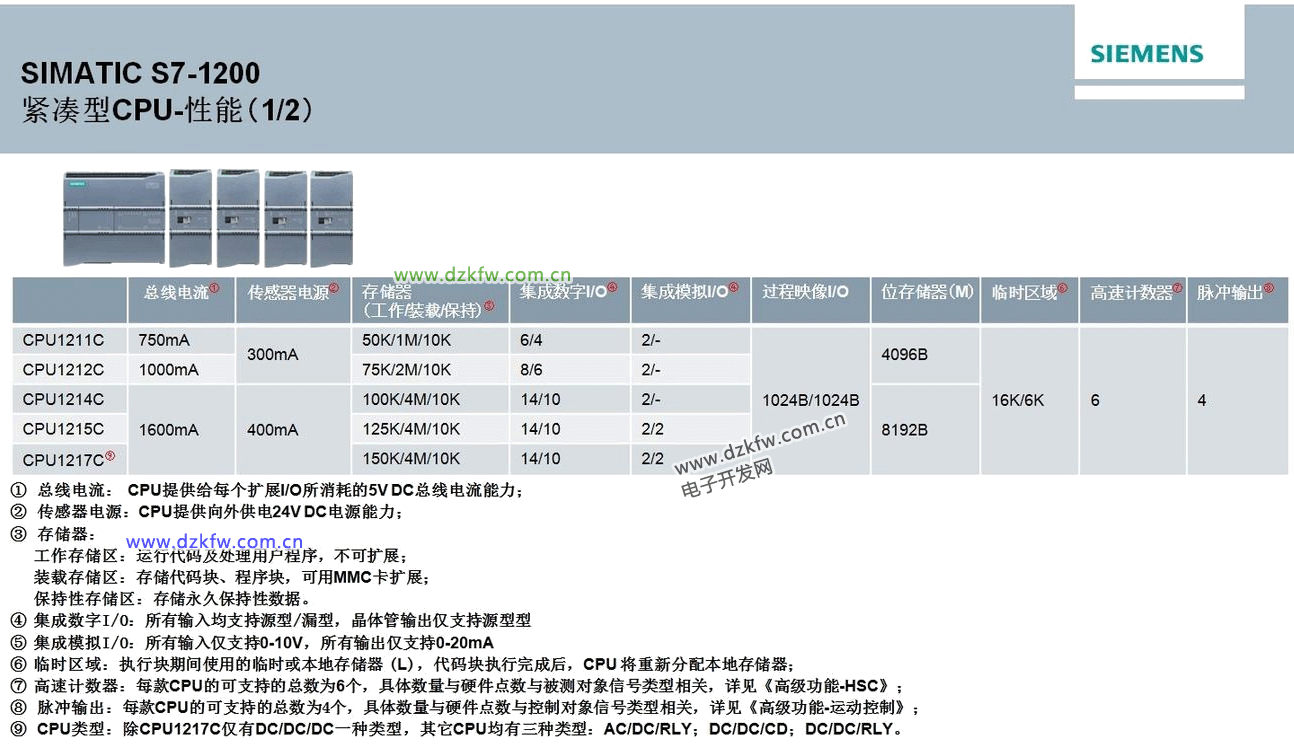Select footnote ① about 总线电流
1294x747 pixels.
(x=267, y=491)
